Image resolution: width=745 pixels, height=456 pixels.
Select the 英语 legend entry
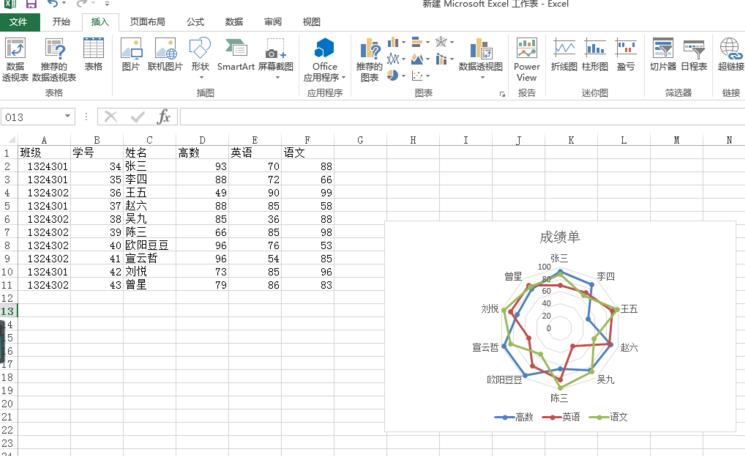[561, 417]
